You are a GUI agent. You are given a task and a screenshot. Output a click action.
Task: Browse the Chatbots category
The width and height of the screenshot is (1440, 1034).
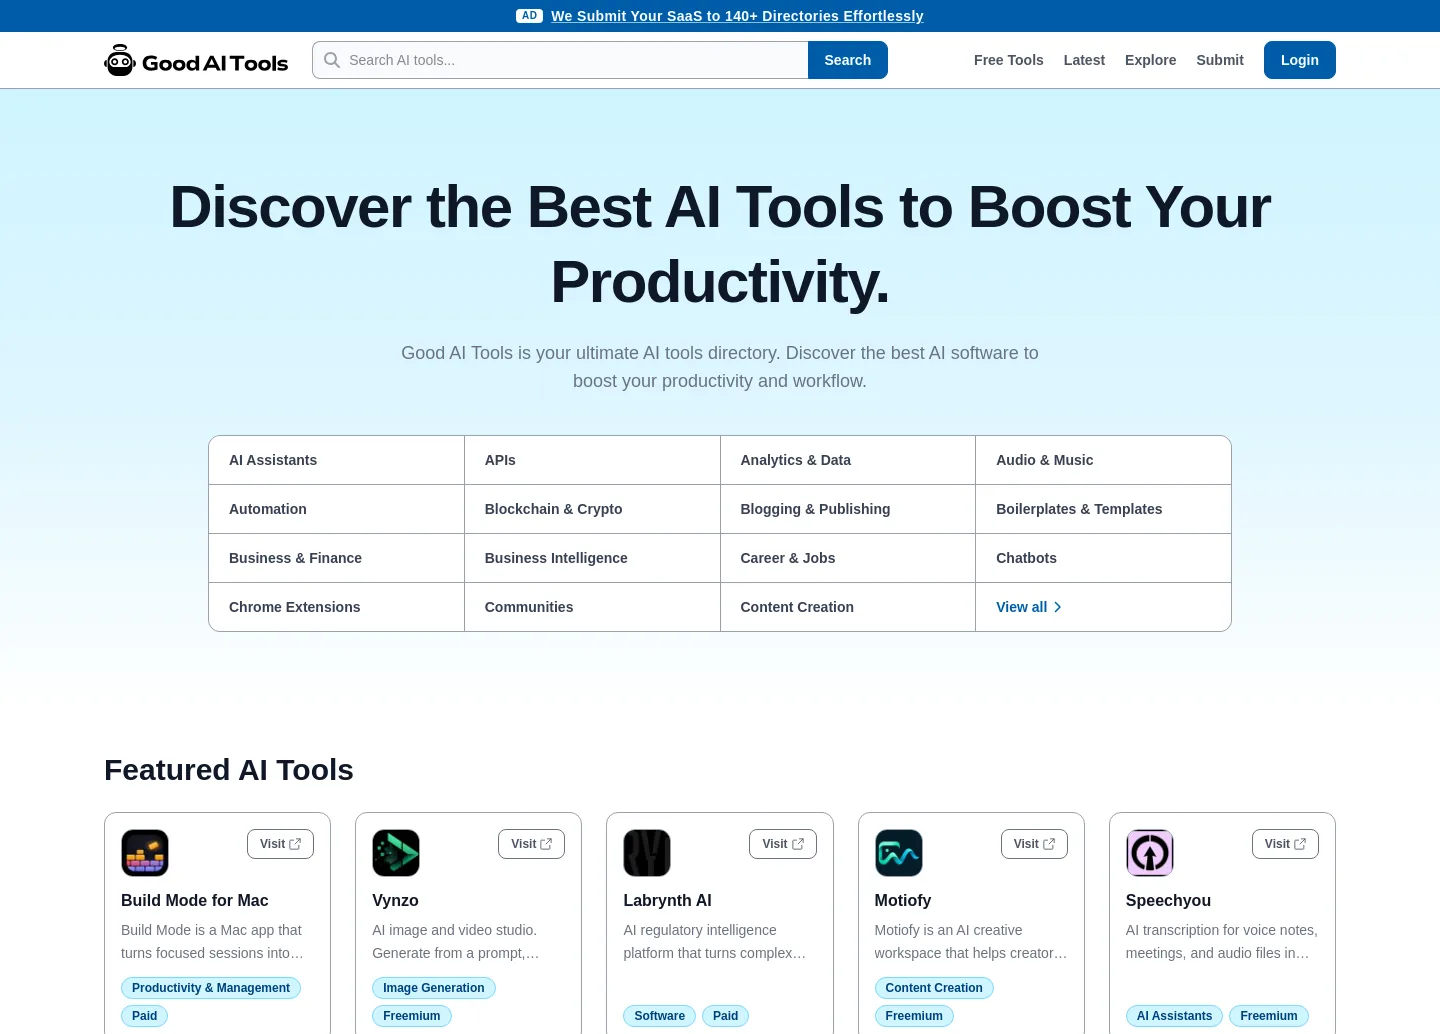coord(1103,558)
